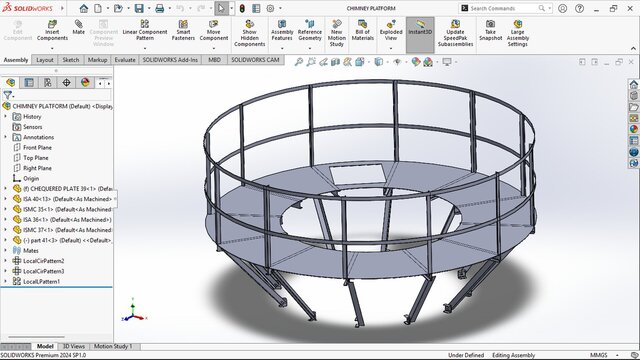The width and height of the screenshot is (640, 360).
Task: Click in Search Commands field
Action: click(504, 8)
